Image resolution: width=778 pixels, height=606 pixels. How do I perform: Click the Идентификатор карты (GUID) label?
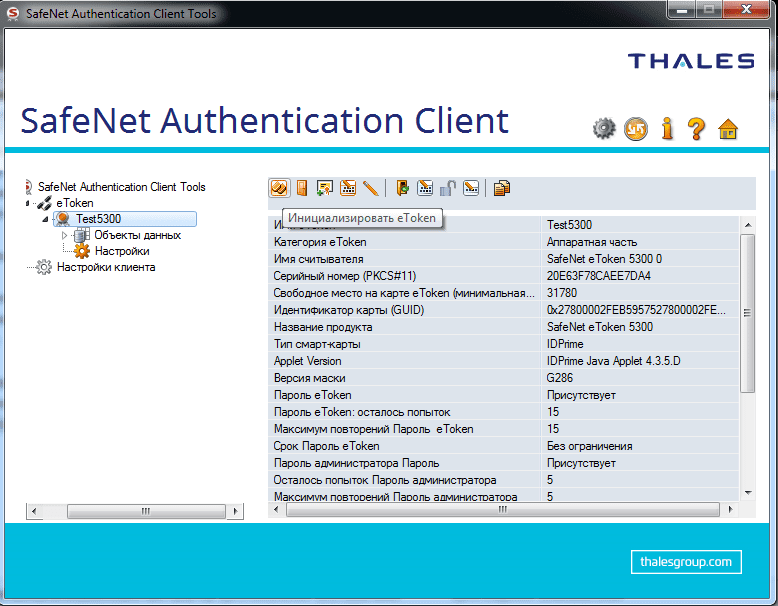[349, 310]
